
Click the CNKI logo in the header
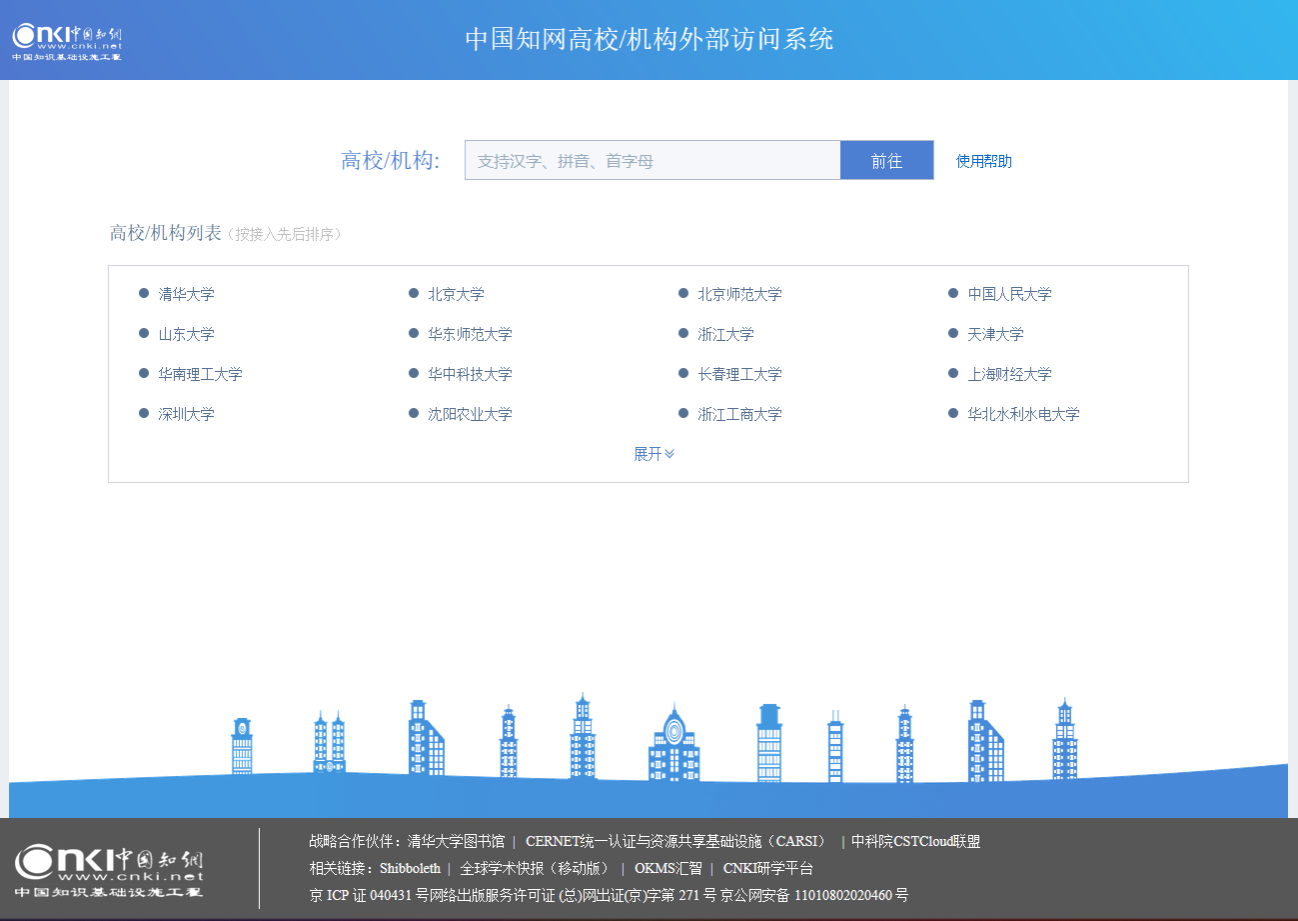(67, 40)
